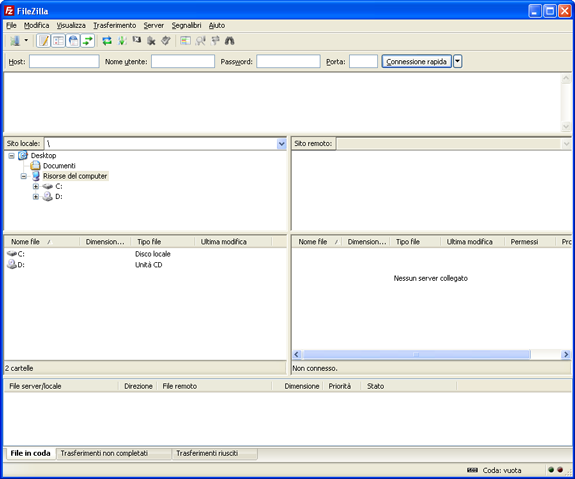Toggle the transfer queue display
Viewport: 575px width, 479px height.
coord(88,41)
